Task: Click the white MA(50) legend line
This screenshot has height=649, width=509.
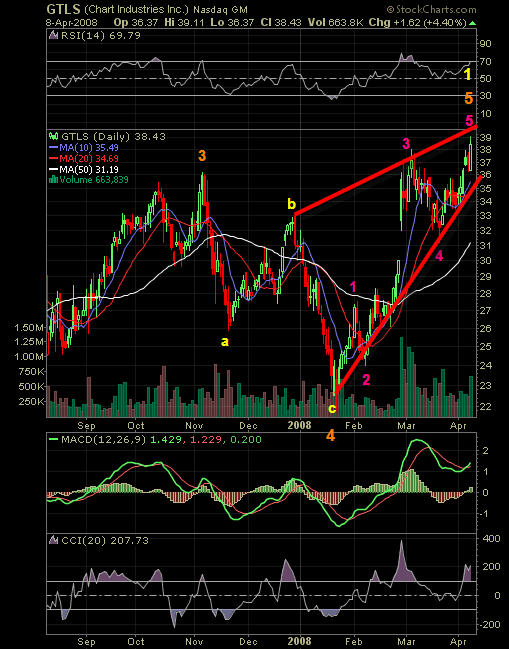Action: tap(53, 169)
